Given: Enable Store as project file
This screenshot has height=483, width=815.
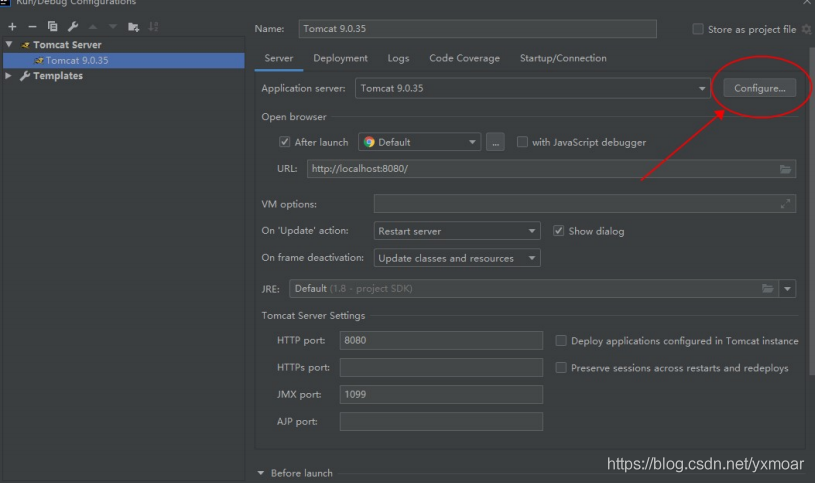Looking at the screenshot, I should (x=698, y=29).
